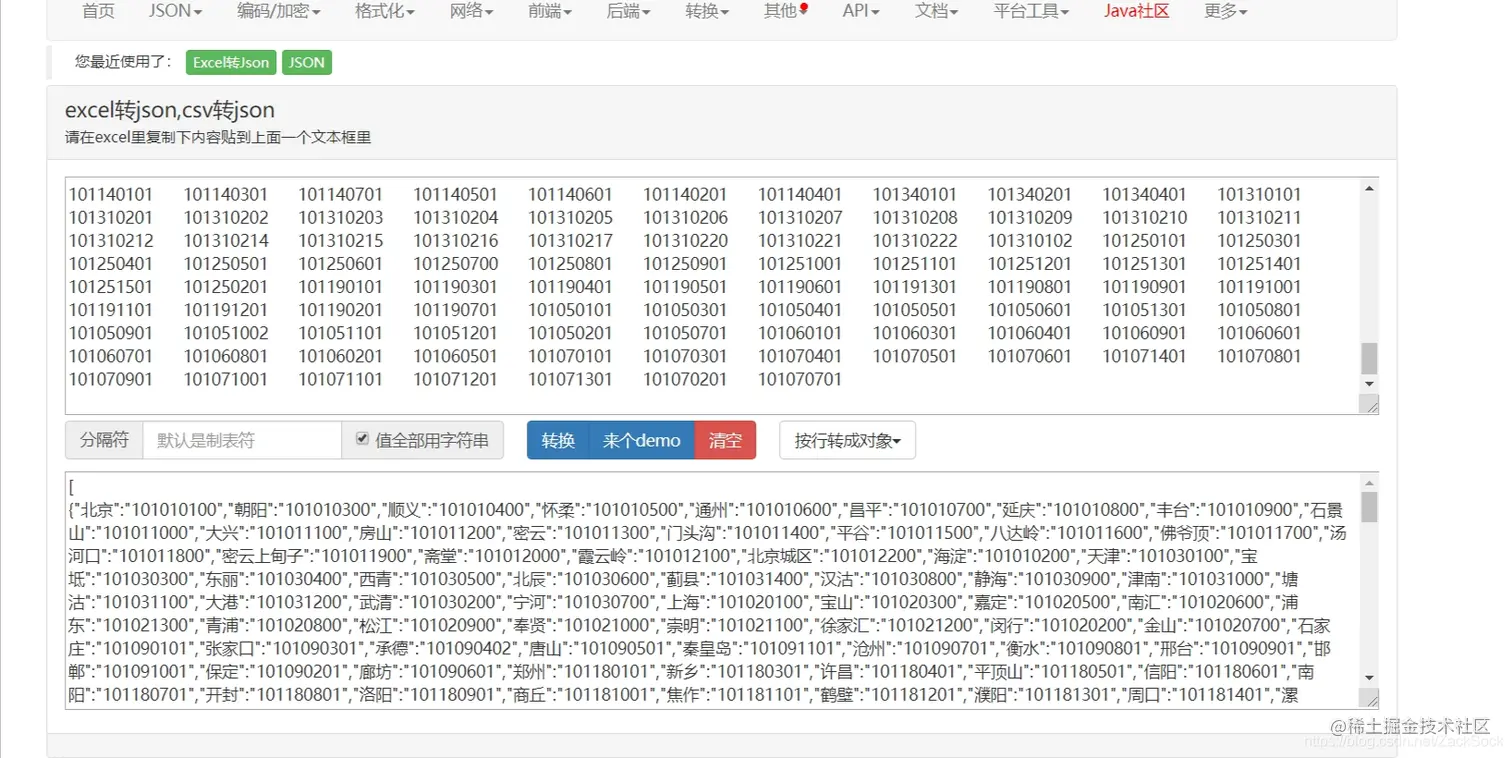Click the value 101310102 in input area
Image resolution: width=1512 pixels, height=758 pixels.
click(x=1030, y=241)
